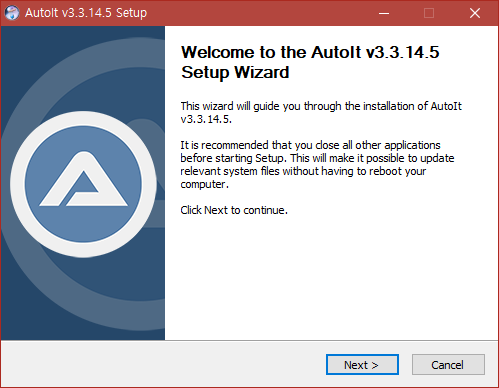Cancel the AutoIt setup
Screen dimensions: 499x388
(448, 364)
